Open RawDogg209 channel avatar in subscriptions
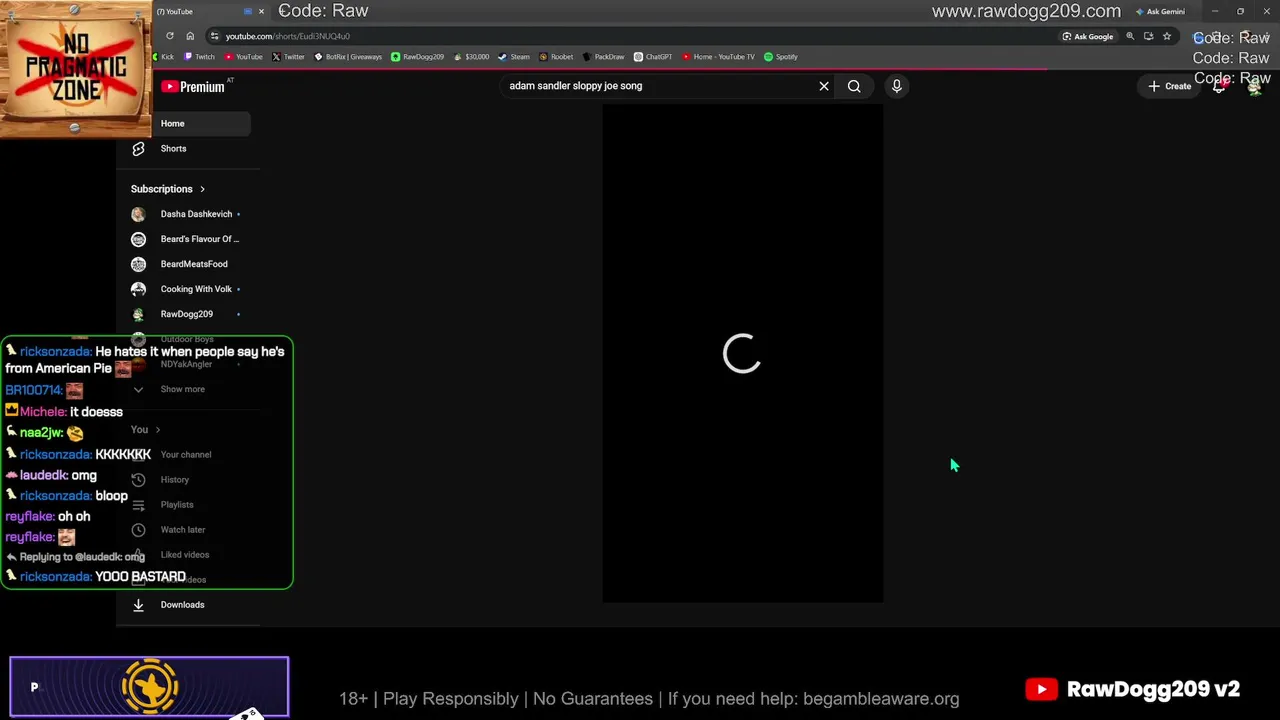This screenshot has width=1280, height=720. point(138,314)
